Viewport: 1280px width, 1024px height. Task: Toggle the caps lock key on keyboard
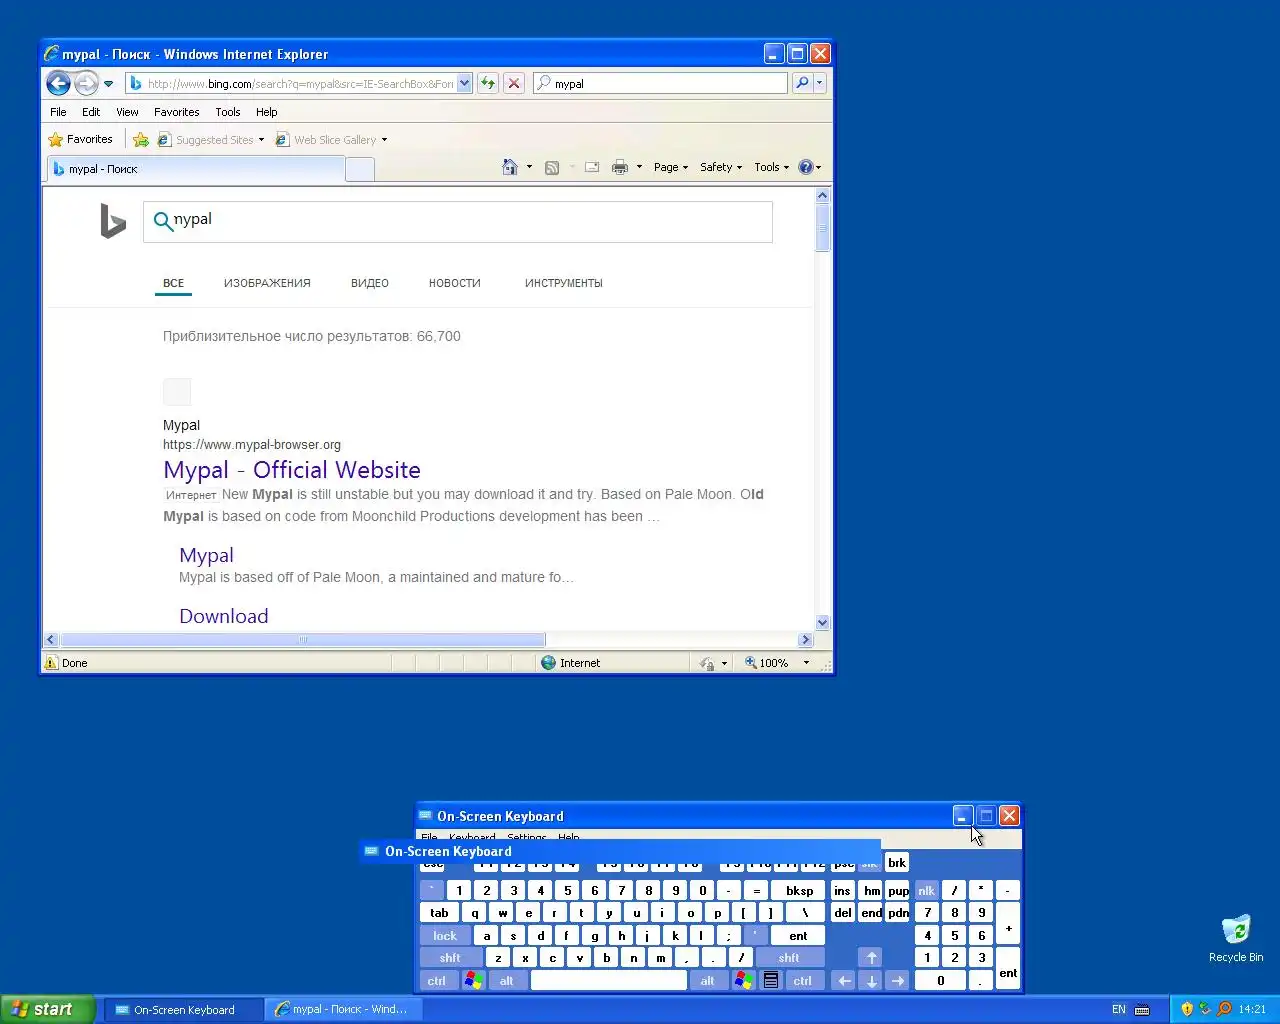[445, 936]
